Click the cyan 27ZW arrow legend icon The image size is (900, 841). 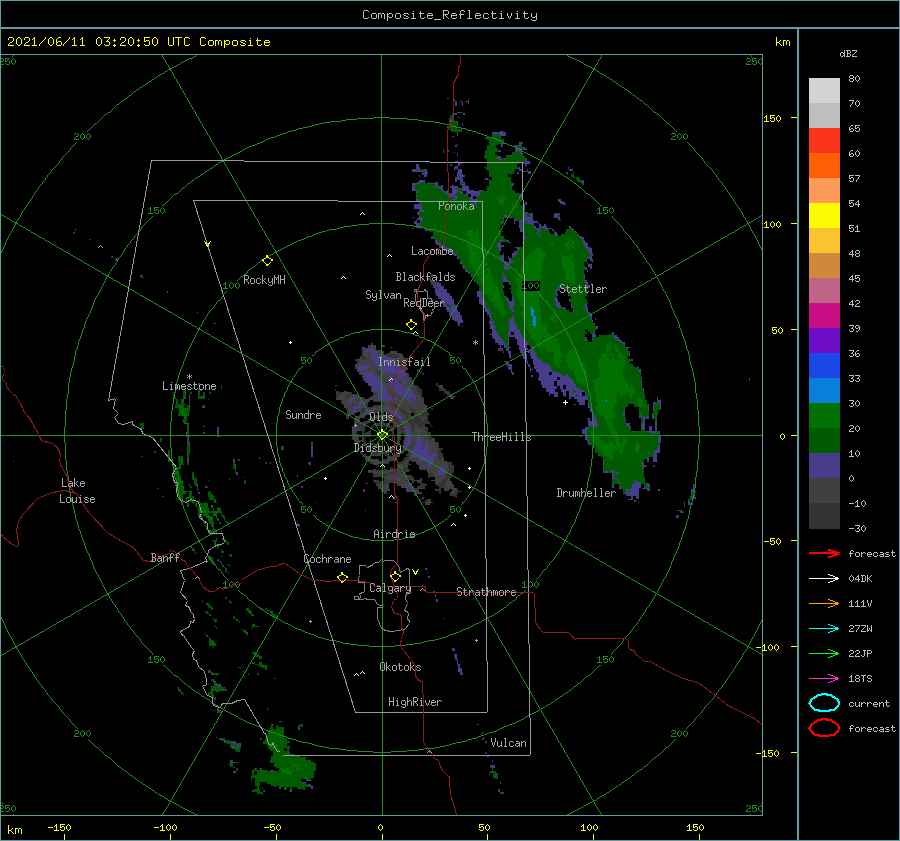click(824, 629)
